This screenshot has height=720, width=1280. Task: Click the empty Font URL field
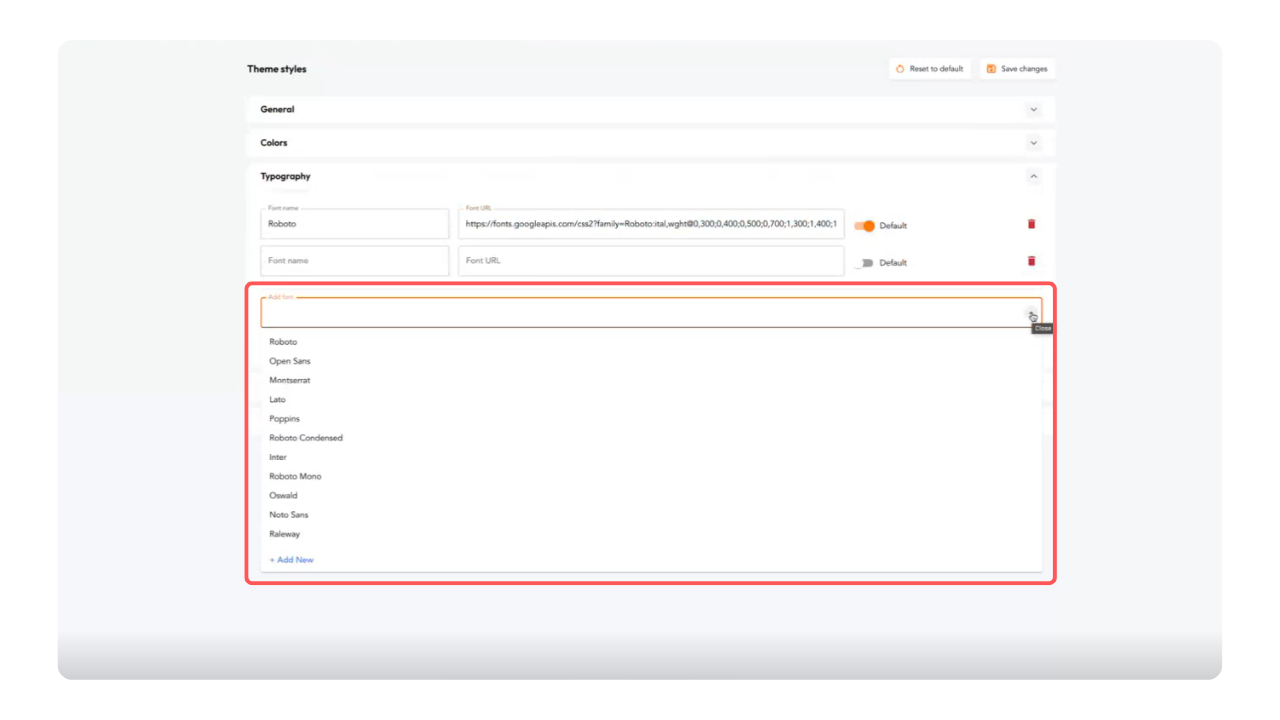click(650, 261)
